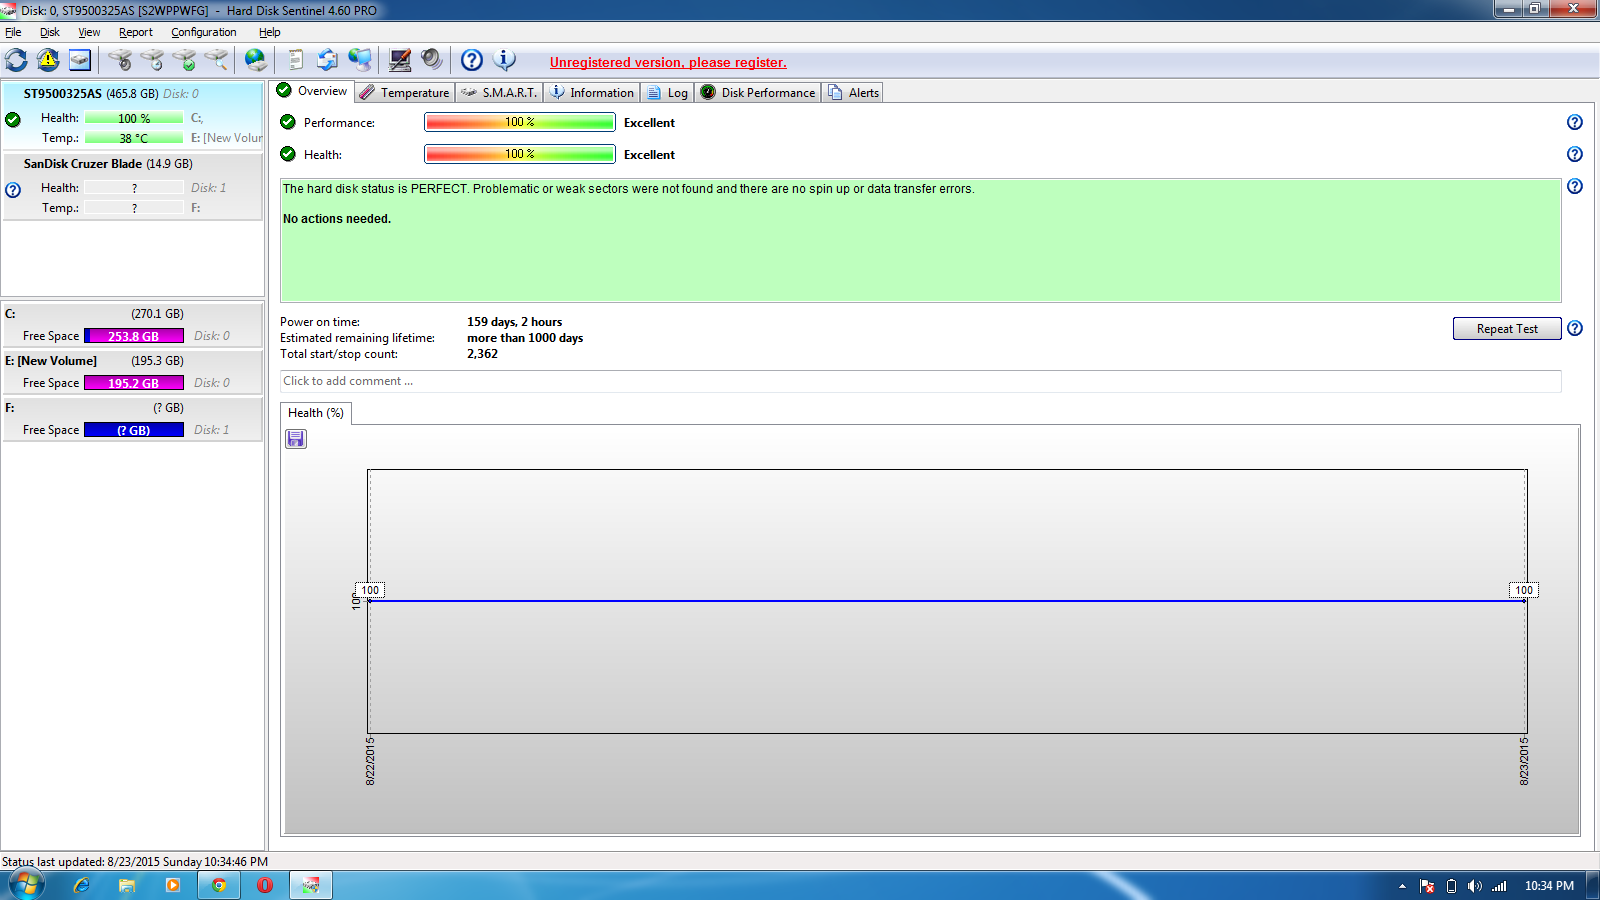Open the Report menu
Screen dimensions: 1600x900
coord(135,32)
